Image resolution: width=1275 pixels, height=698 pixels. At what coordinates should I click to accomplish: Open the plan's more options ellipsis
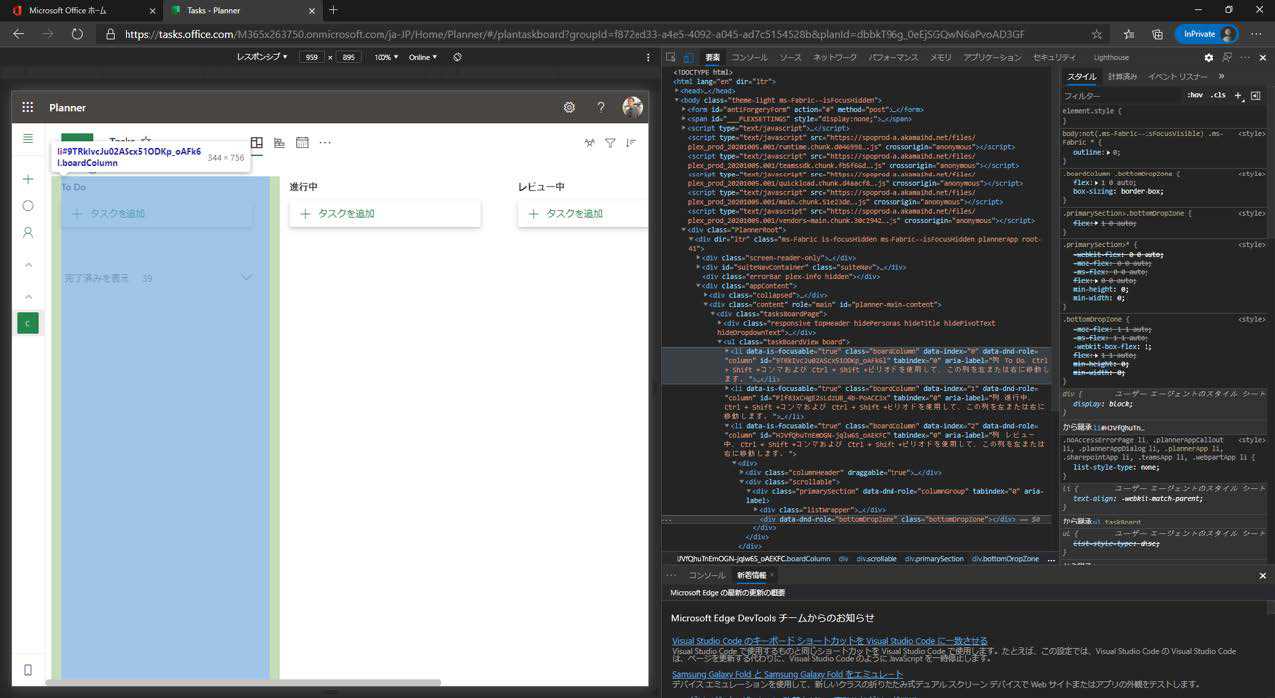[325, 143]
